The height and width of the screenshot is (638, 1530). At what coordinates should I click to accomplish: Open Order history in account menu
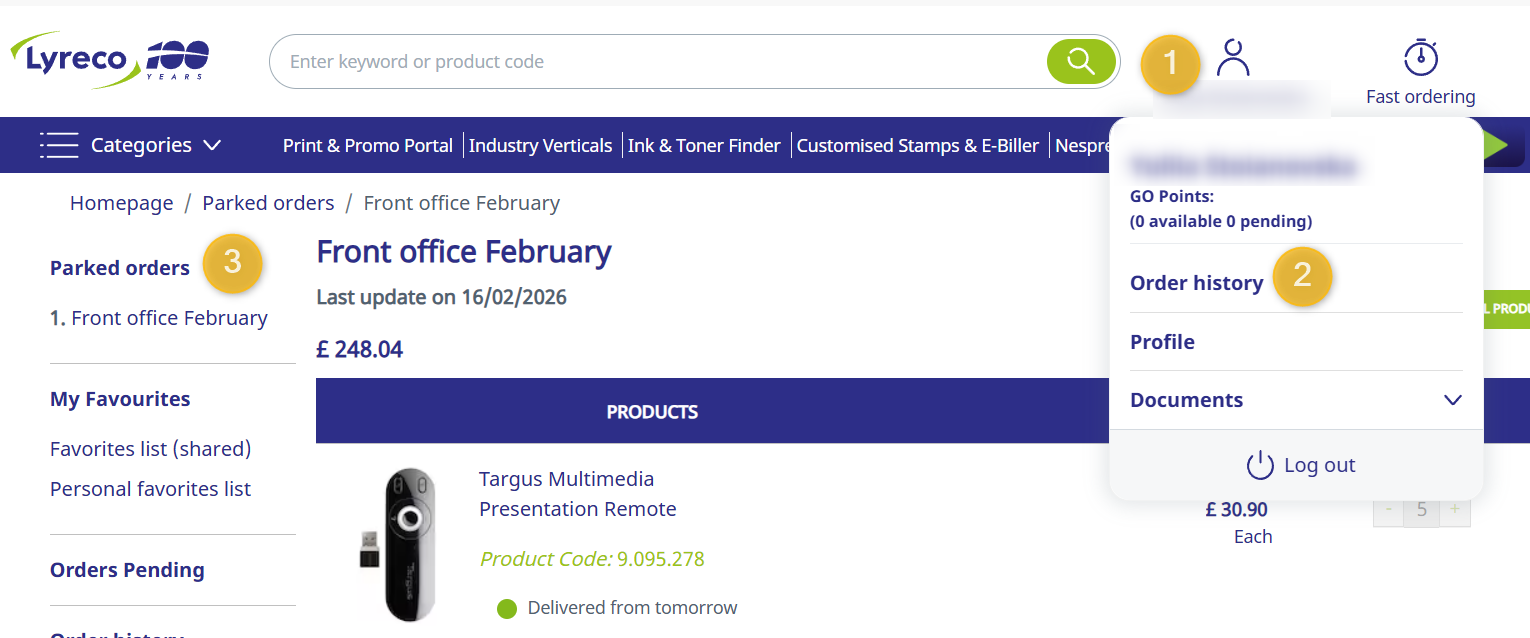pos(1196,283)
